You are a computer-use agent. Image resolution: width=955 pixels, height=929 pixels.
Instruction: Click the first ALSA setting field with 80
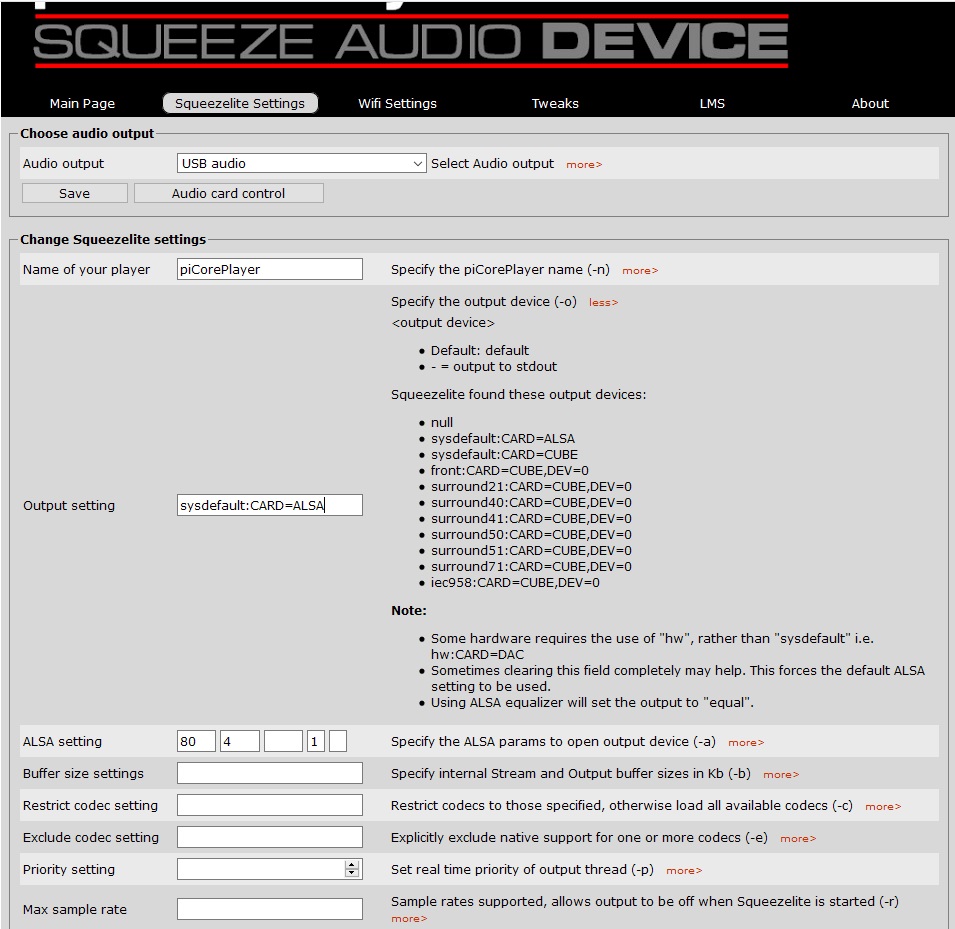196,741
